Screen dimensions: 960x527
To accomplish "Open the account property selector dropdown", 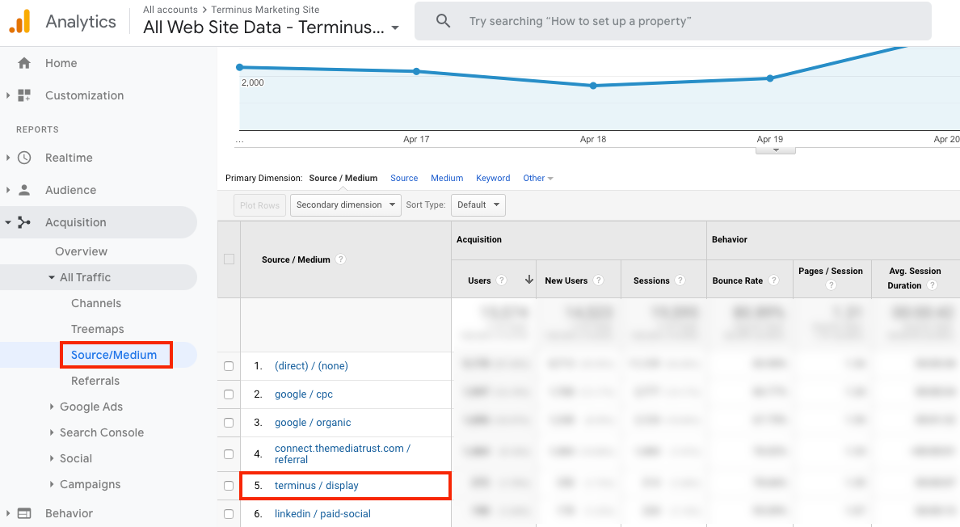I will (x=395, y=28).
